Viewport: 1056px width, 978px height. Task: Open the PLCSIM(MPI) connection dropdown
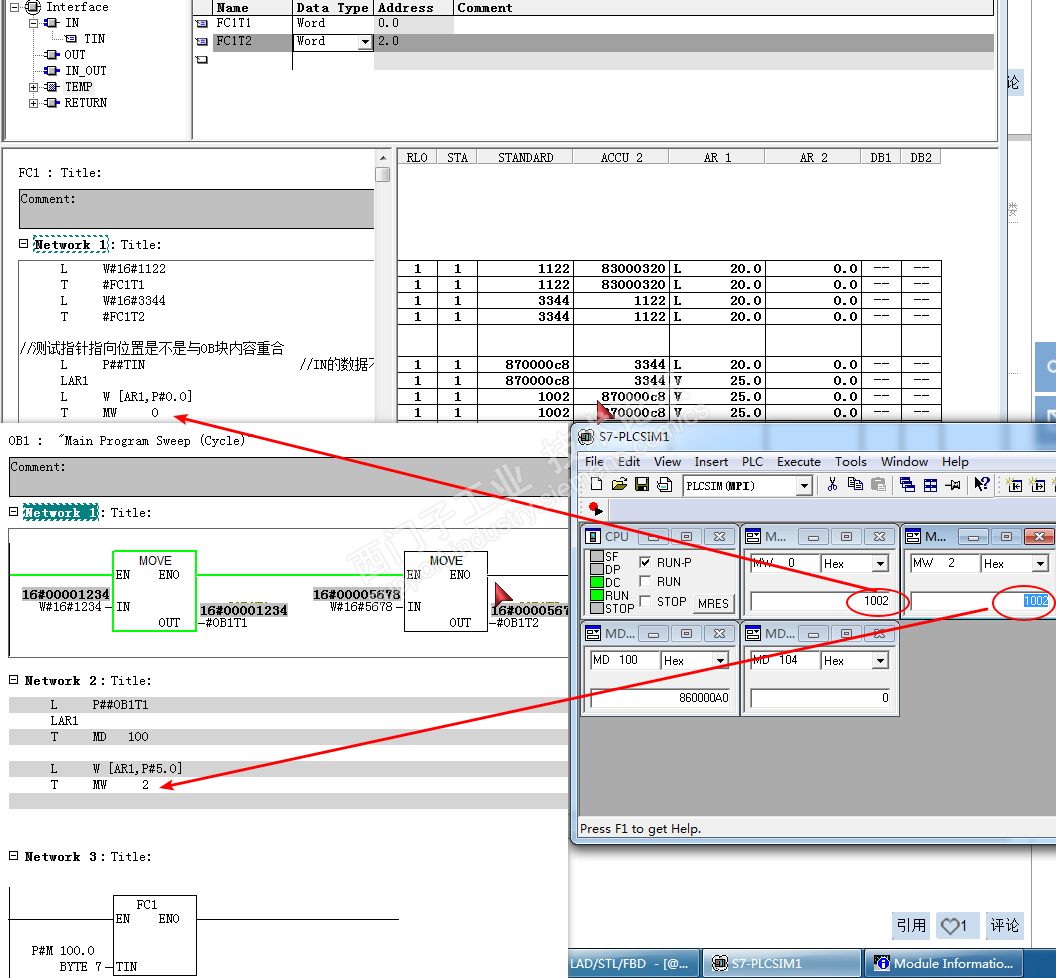tap(803, 486)
